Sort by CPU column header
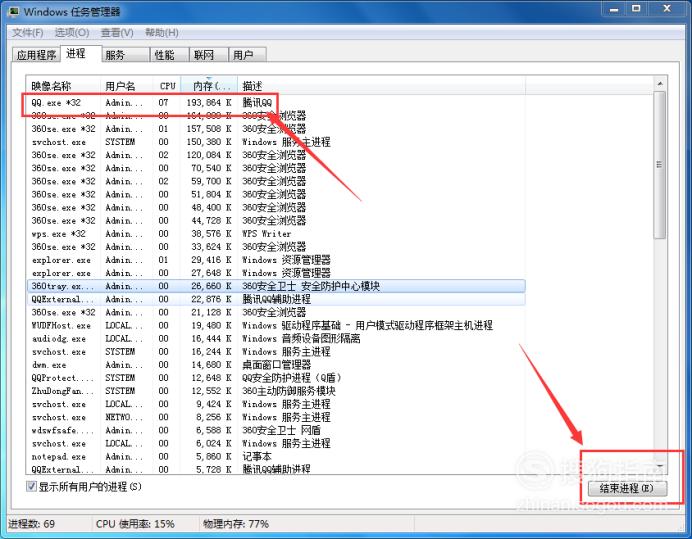Image resolution: width=692 pixels, height=539 pixels. [167, 86]
